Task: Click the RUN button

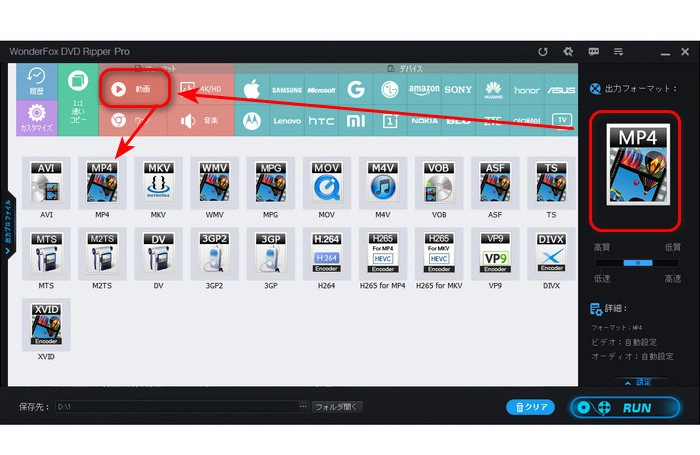Action: tap(625, 407)
